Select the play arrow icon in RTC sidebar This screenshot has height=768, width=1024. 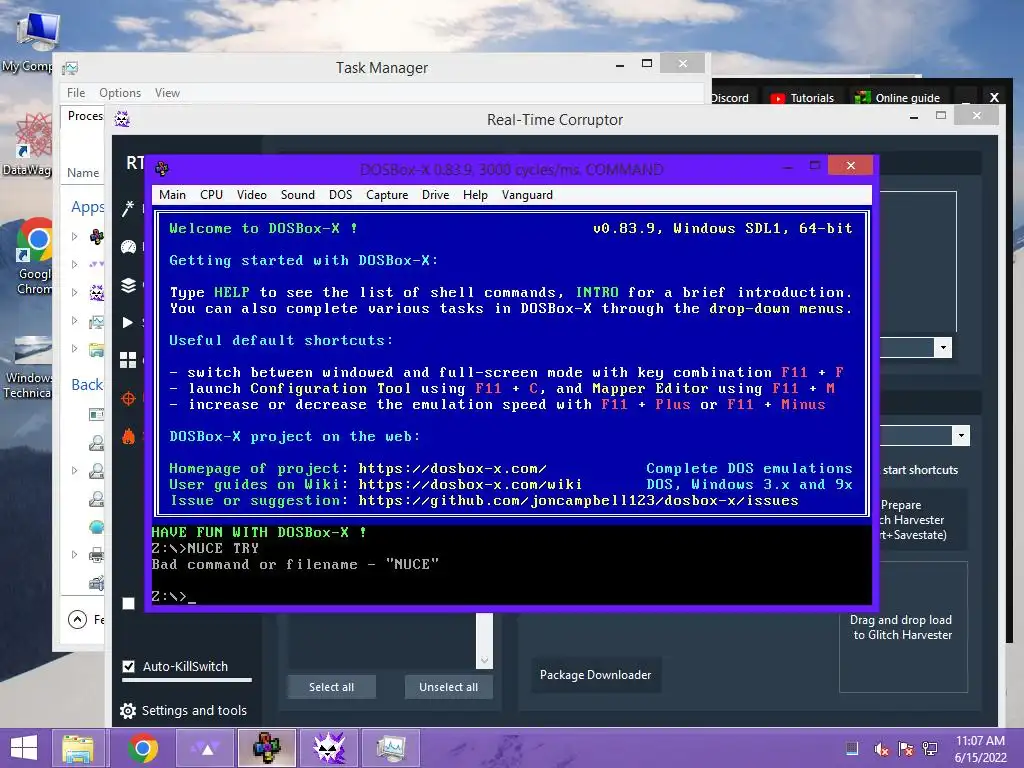(x=127, y=323)
